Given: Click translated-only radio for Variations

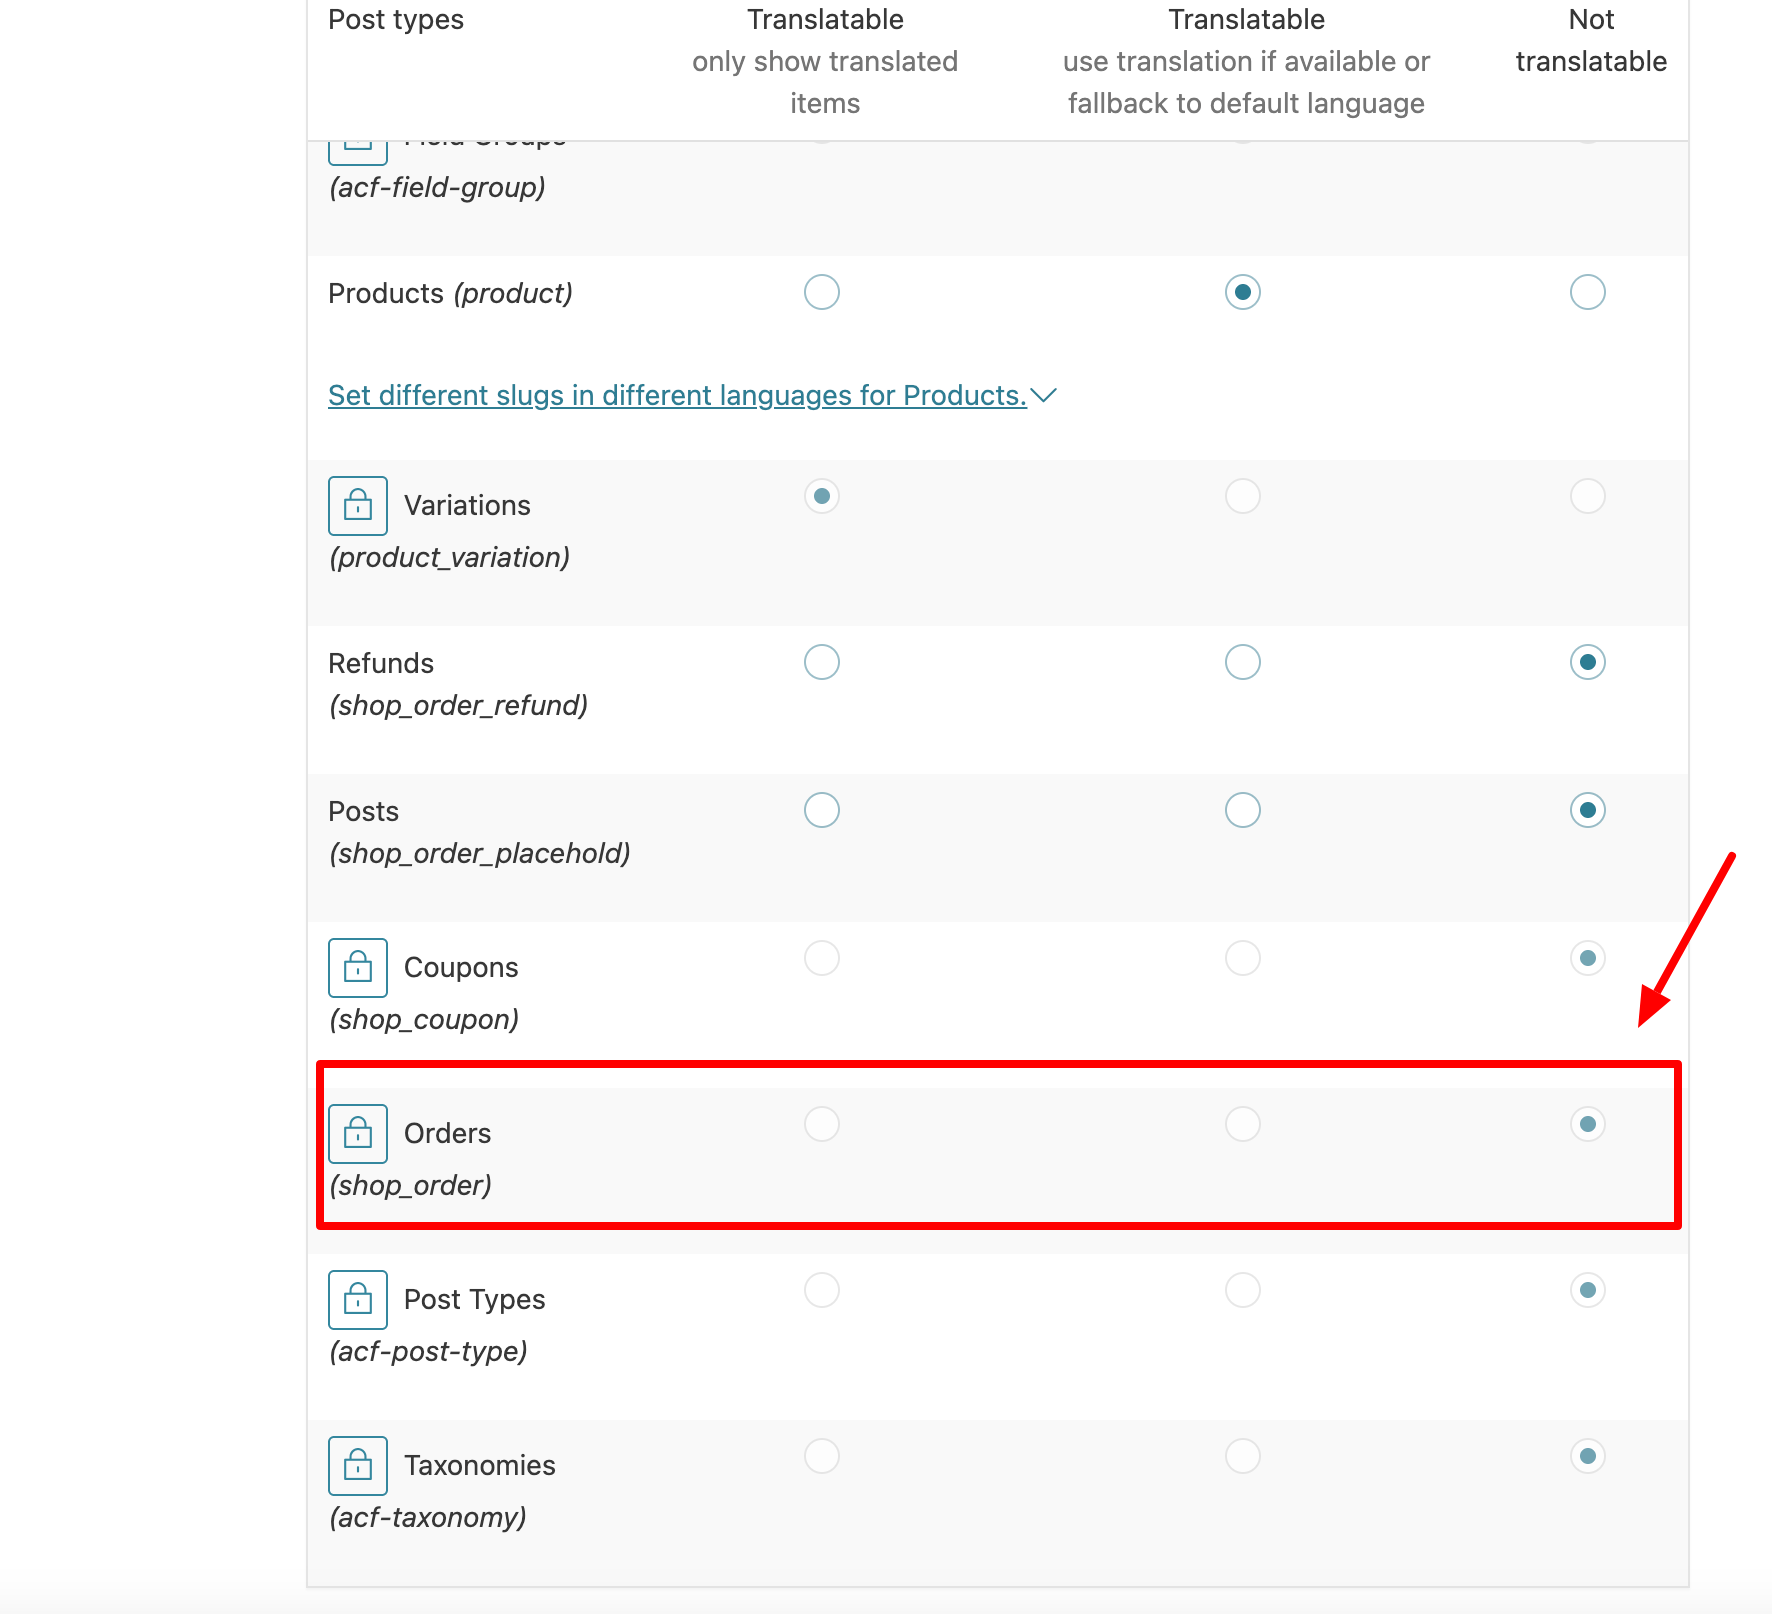Looking at the screenshot, I should pos(822,496).
